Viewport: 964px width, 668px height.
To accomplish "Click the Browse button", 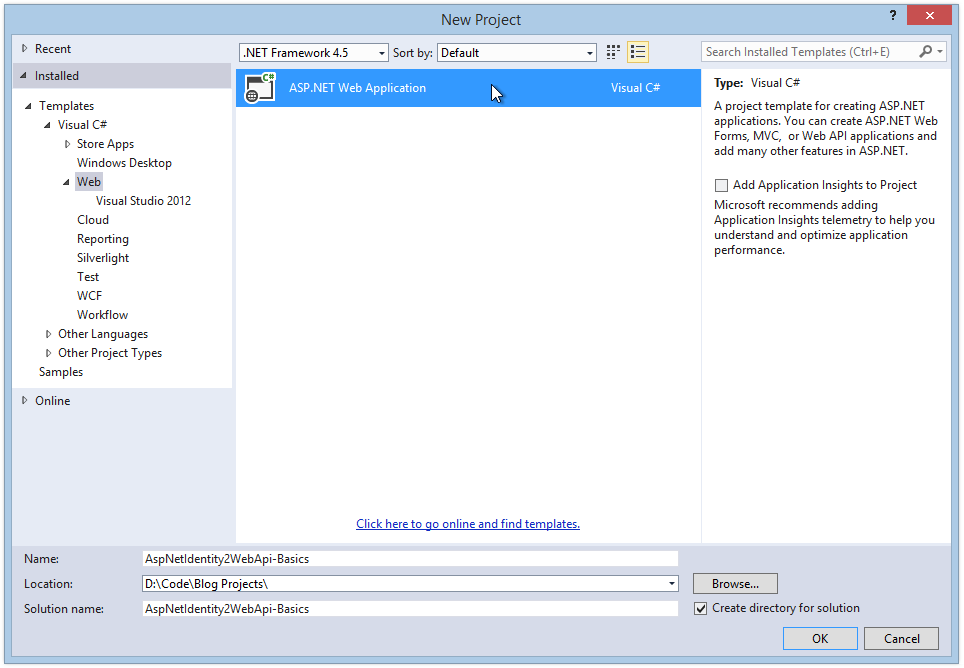I will pos(734,583).
